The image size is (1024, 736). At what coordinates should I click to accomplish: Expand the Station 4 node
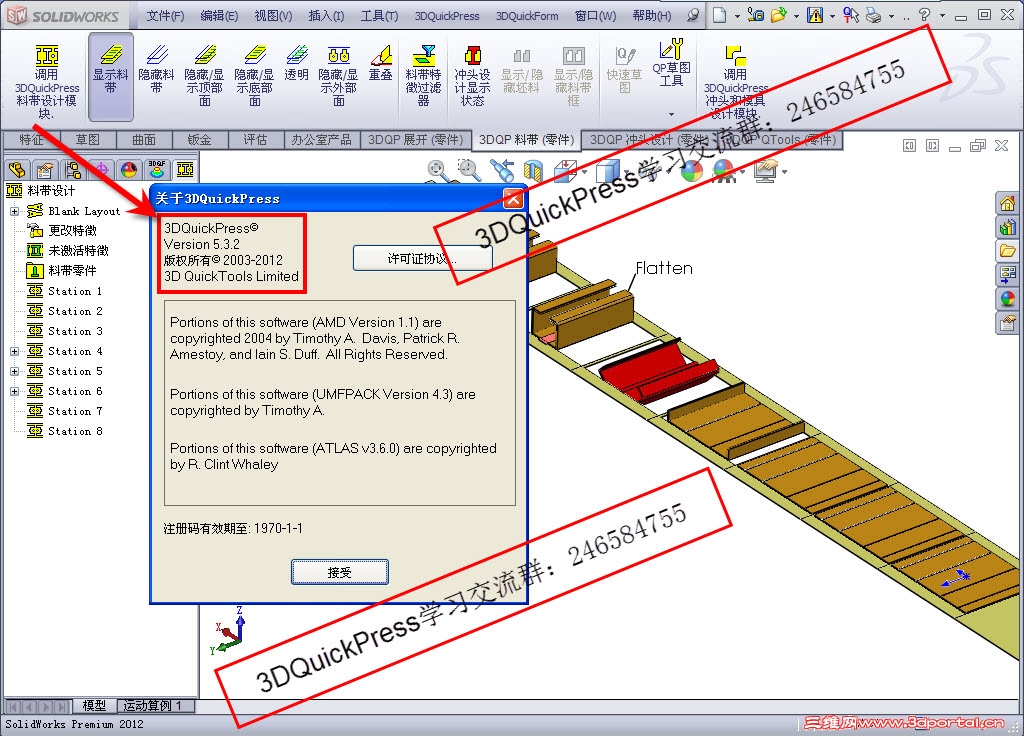14,351
